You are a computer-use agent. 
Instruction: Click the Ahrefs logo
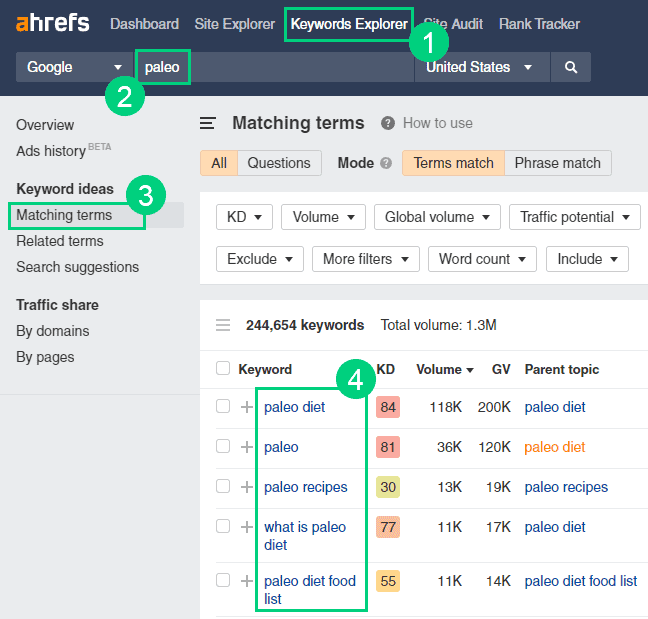pos(52,23)
